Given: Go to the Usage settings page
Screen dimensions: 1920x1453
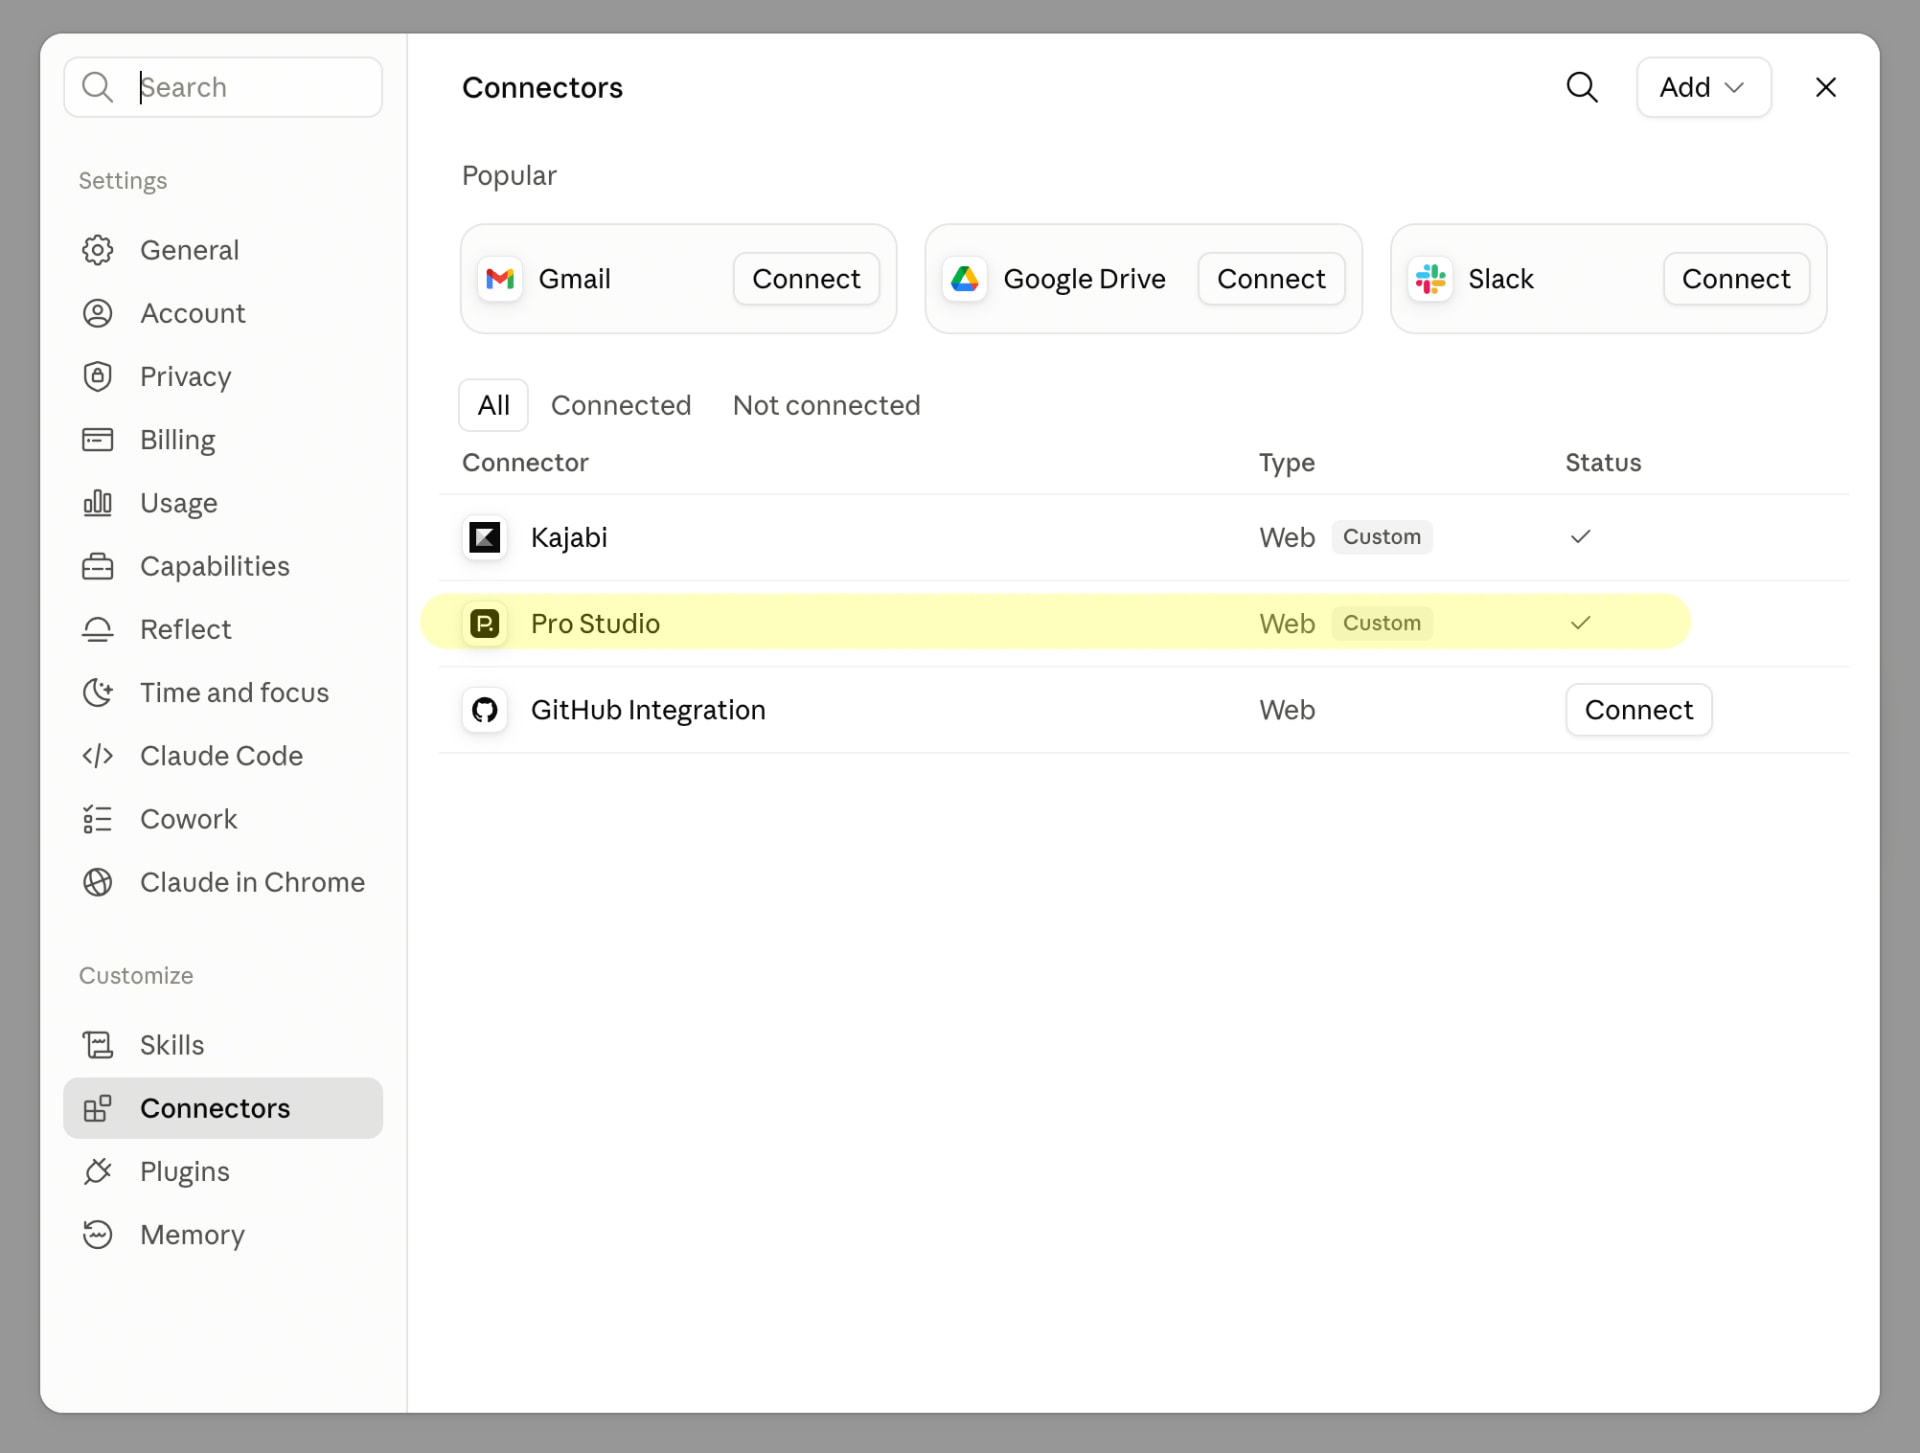Looking at the screenshot, I should point(223,503).
